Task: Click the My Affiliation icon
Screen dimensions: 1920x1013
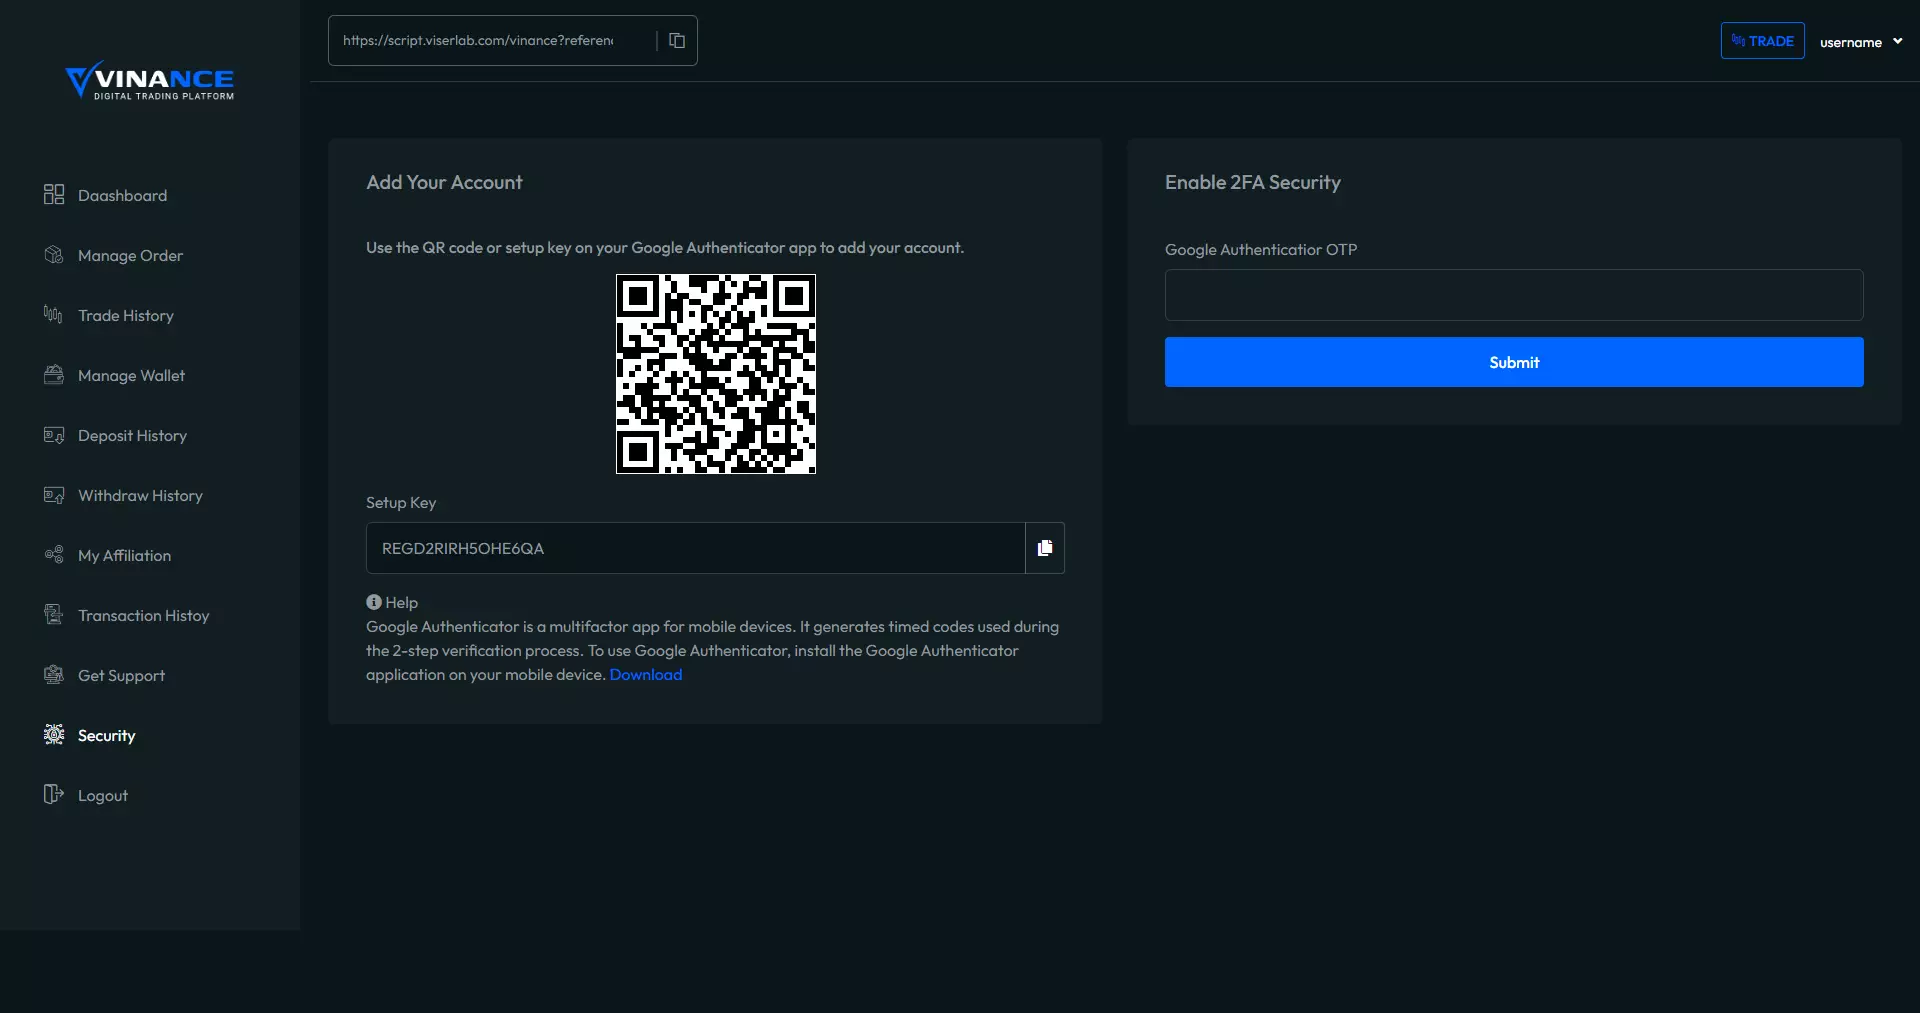Action: [54, 554]
